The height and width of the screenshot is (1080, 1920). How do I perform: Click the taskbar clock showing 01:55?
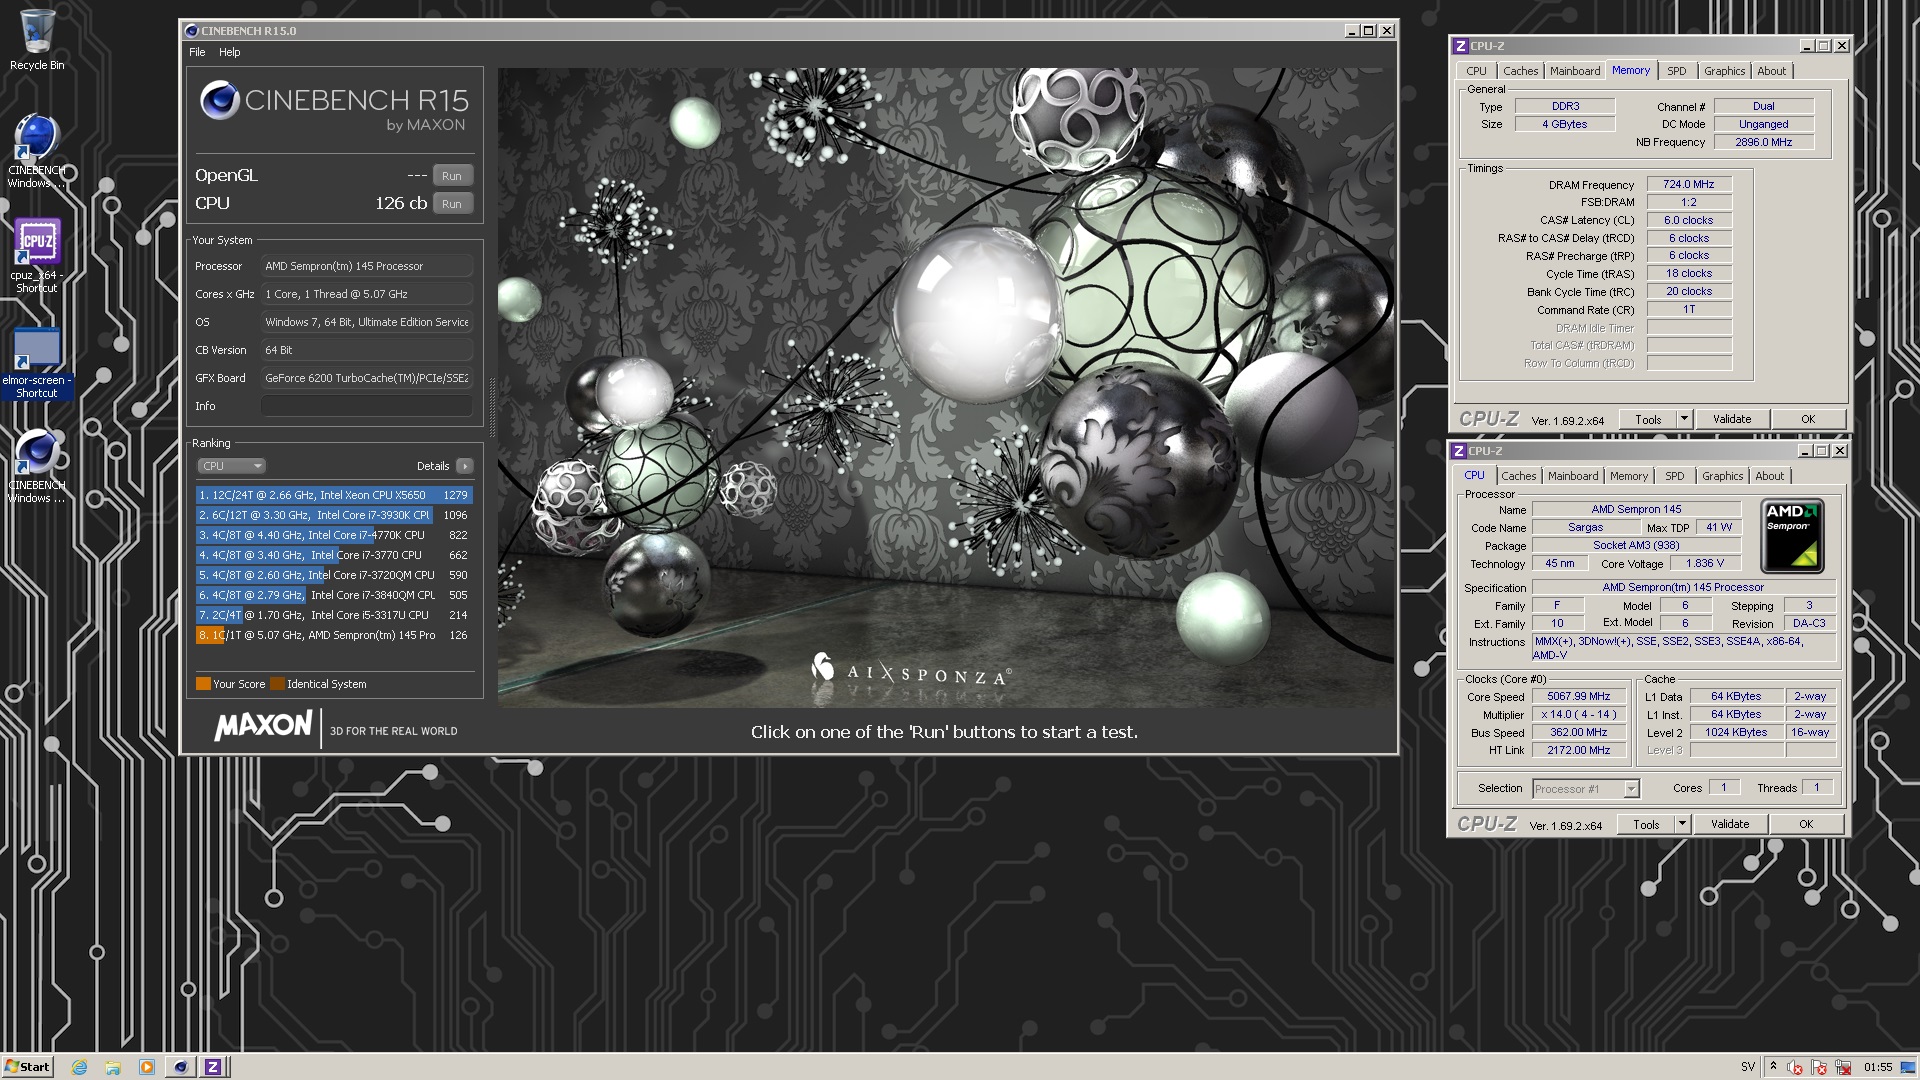click(x=1878, y=1067)
